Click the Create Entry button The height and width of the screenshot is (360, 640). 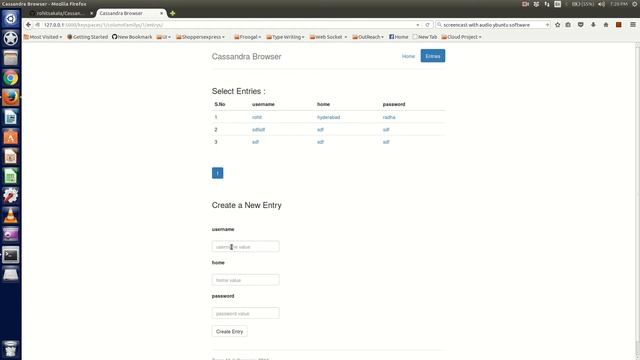(229, 331)
